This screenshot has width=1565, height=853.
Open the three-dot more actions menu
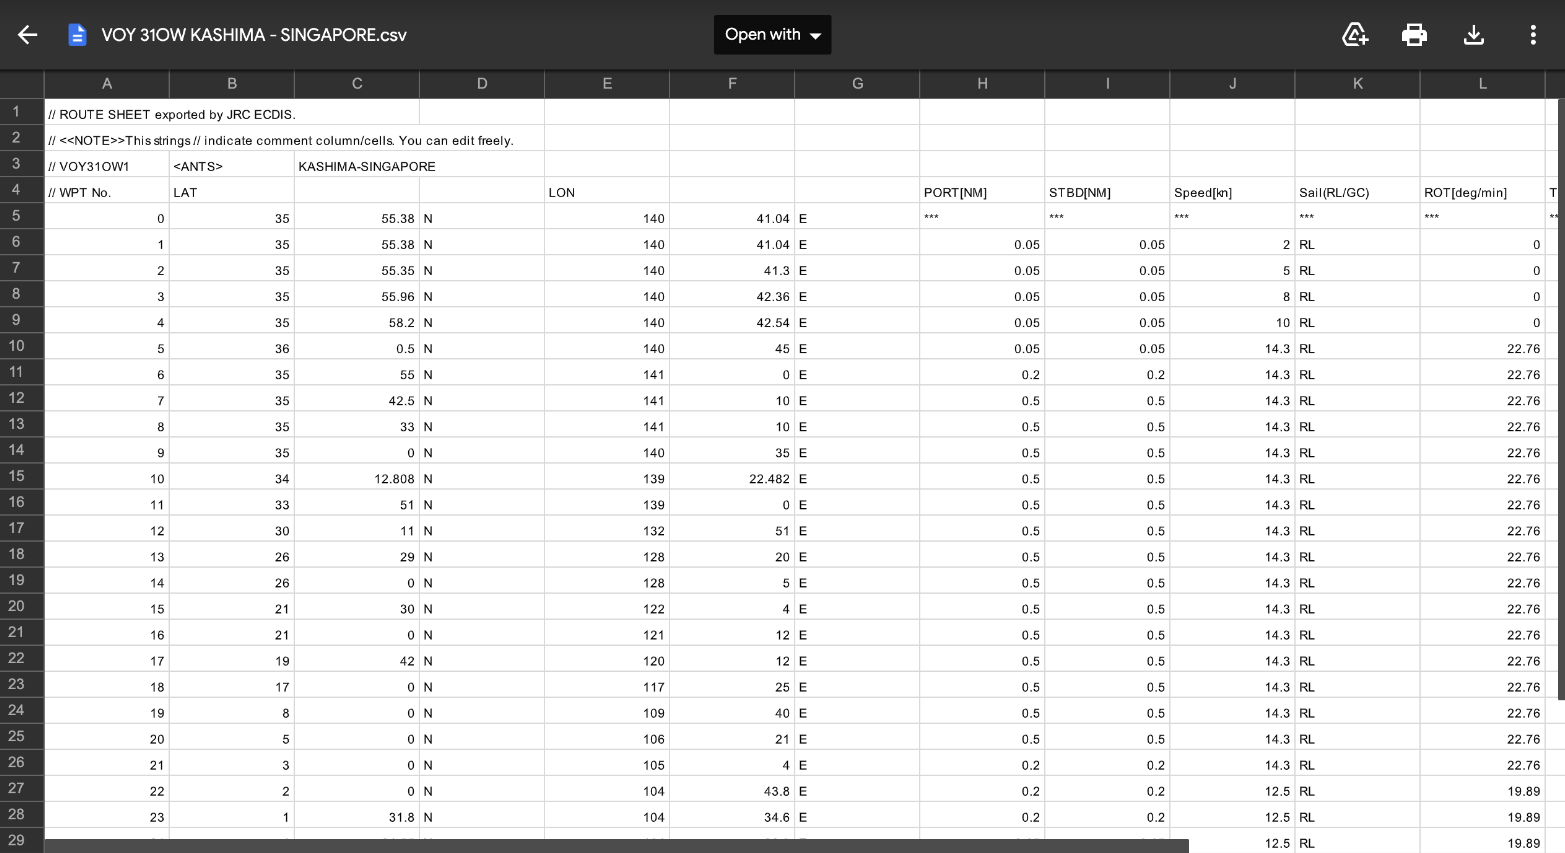(1532, 35)
